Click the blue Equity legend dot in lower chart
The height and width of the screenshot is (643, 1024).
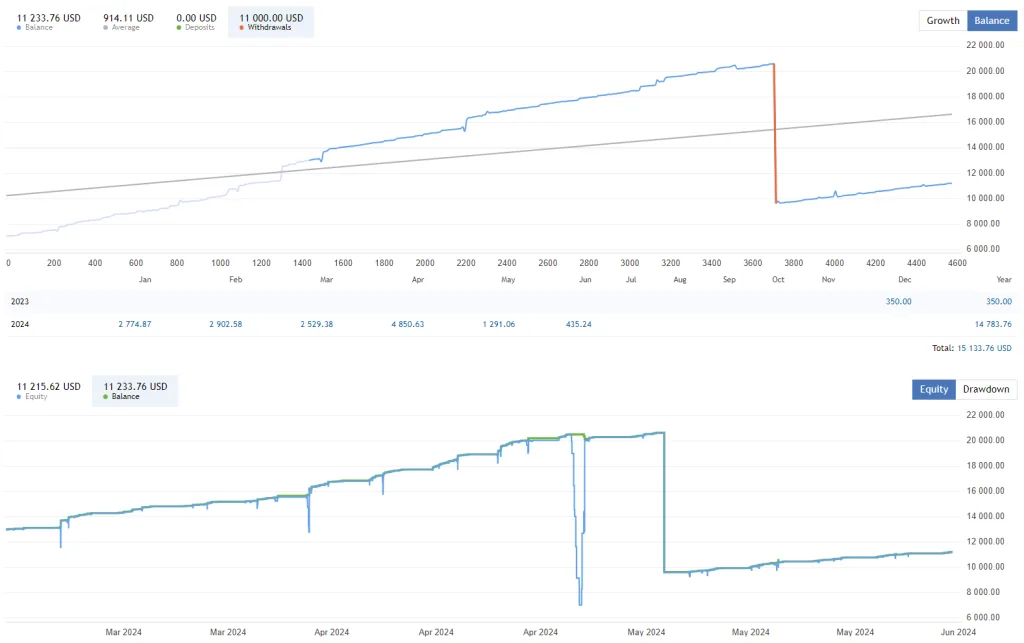coord(20,396)
